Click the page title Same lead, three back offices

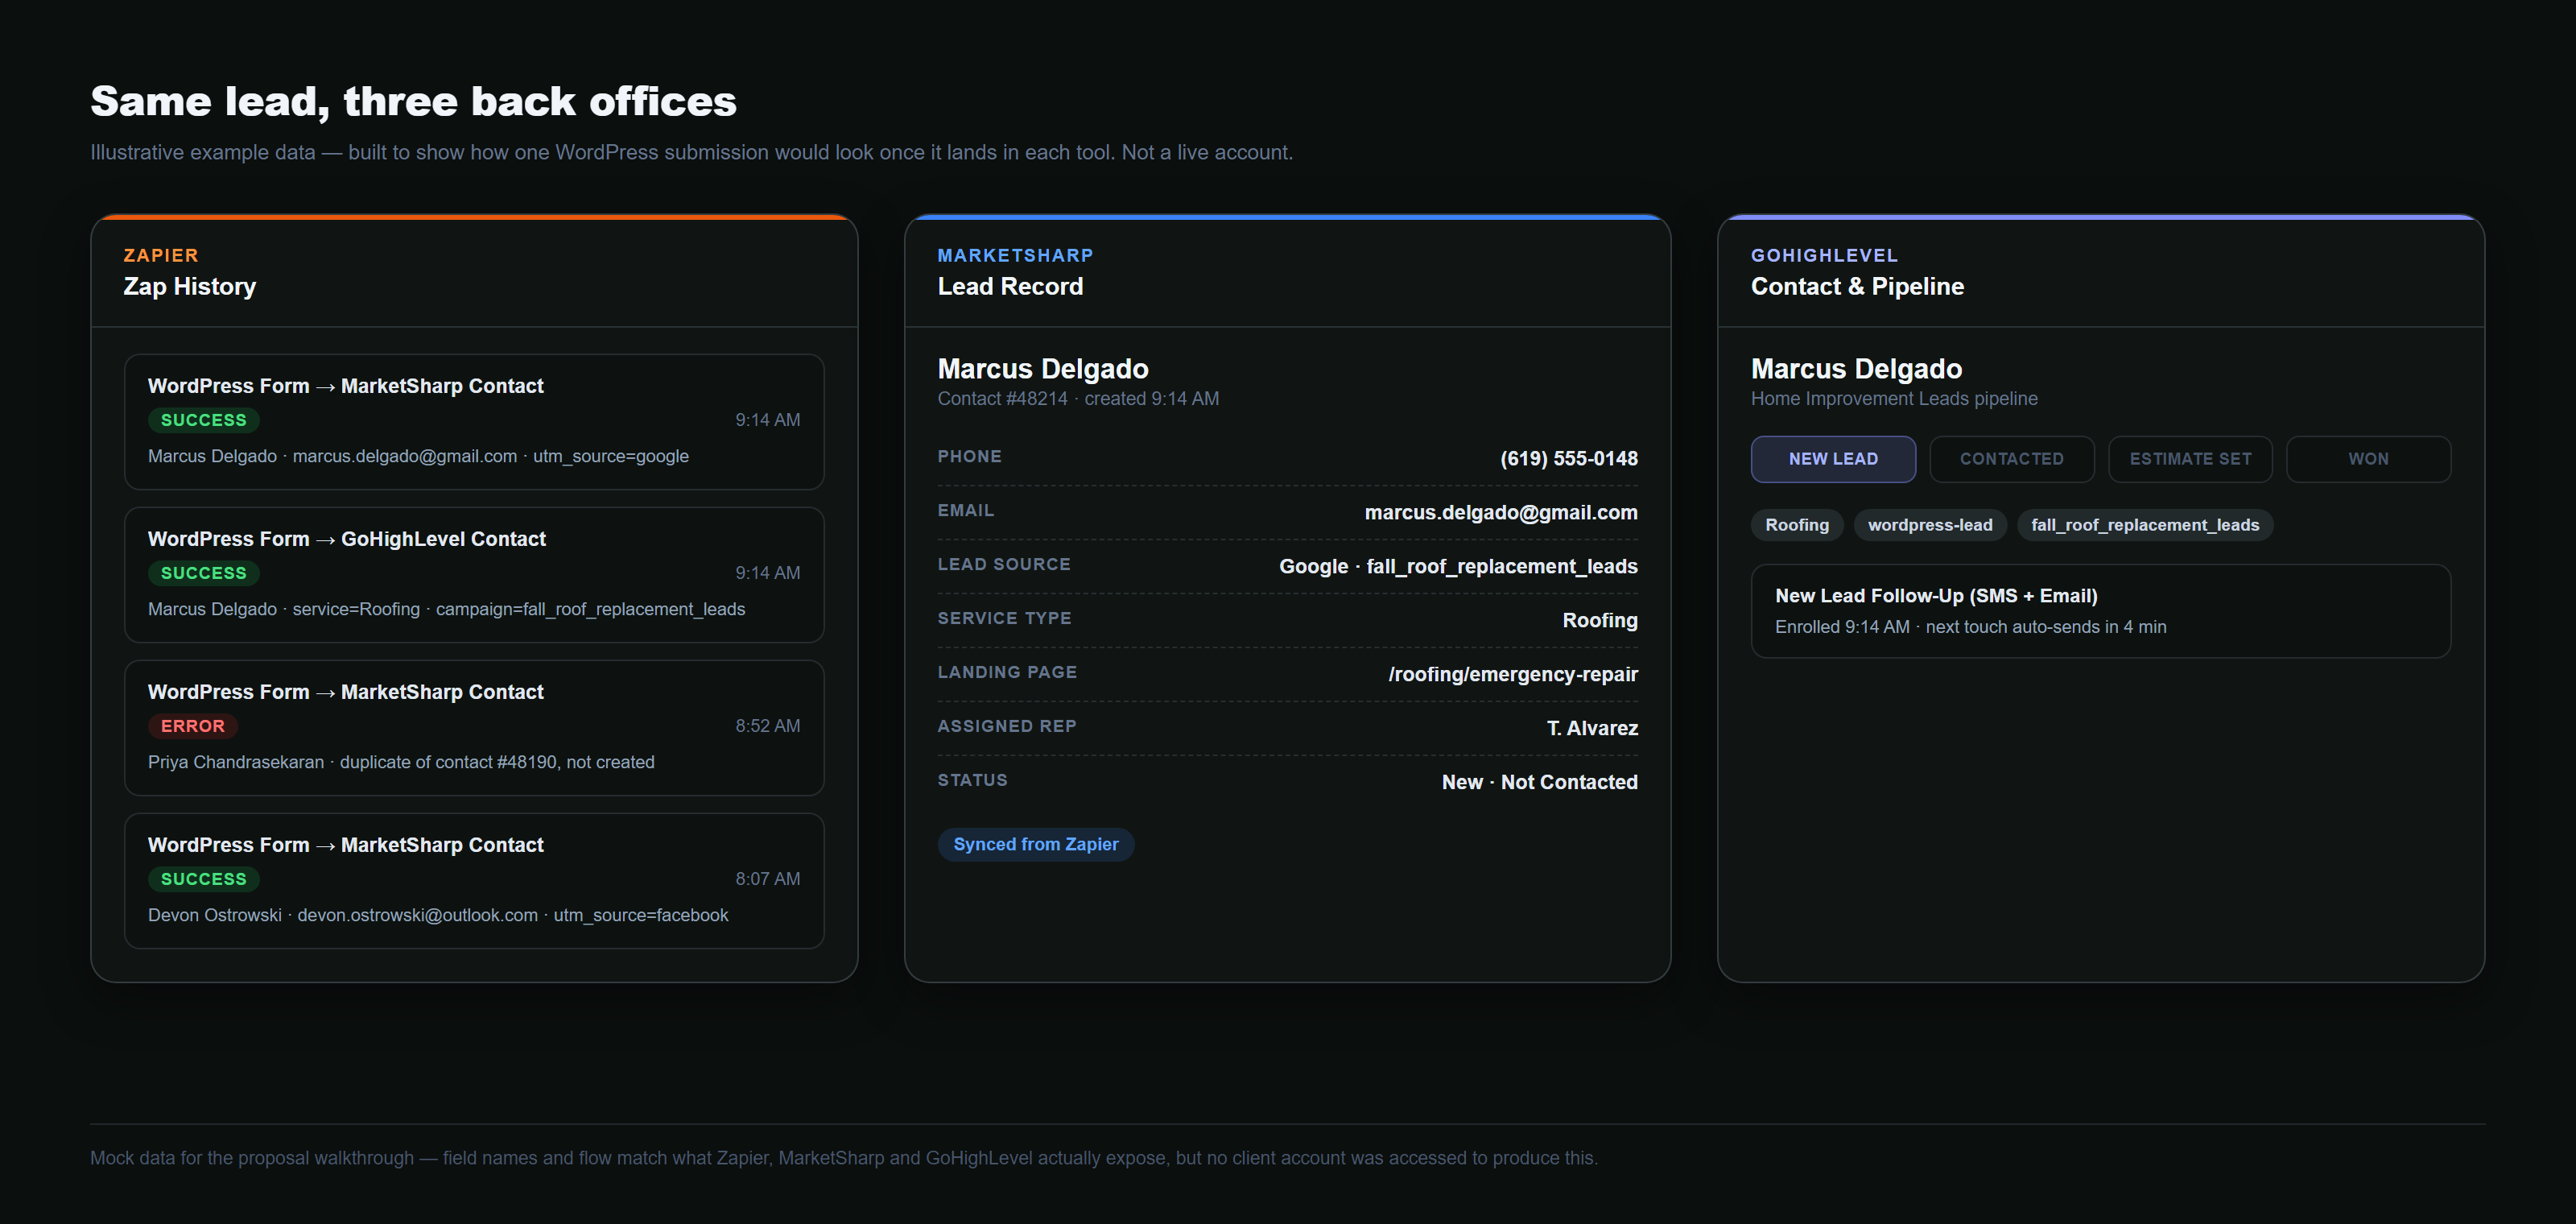[x=413, y=102]
